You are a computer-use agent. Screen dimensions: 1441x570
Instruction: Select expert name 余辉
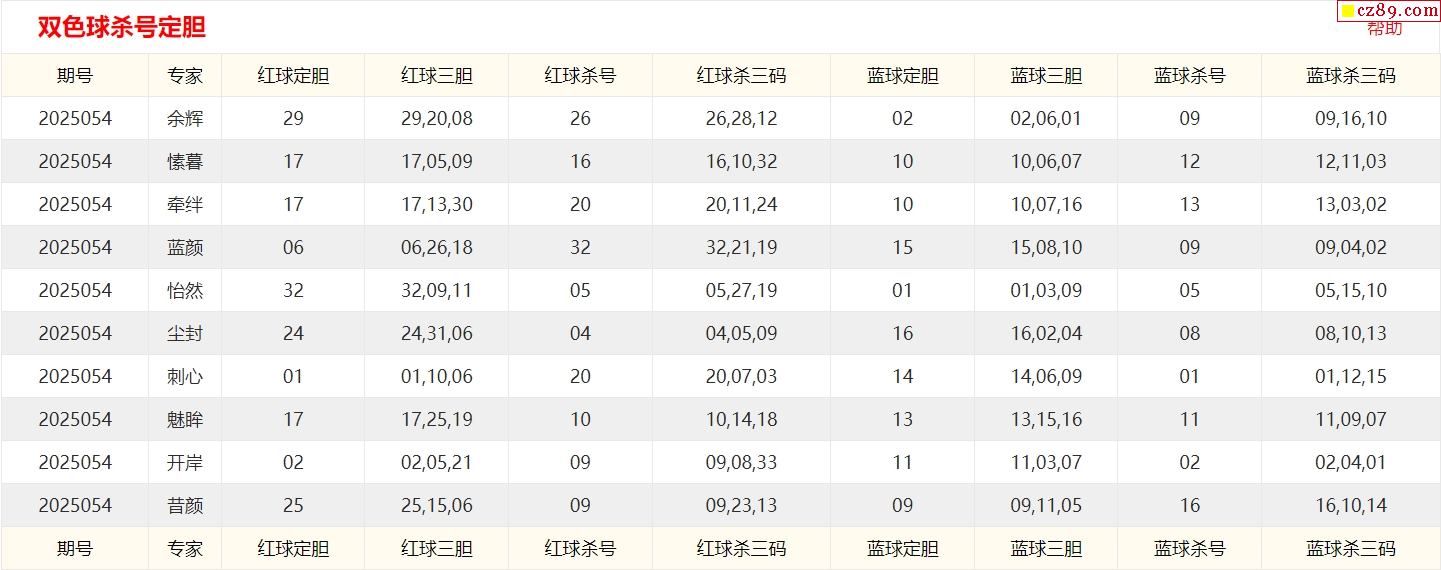[x=185, y=118]
